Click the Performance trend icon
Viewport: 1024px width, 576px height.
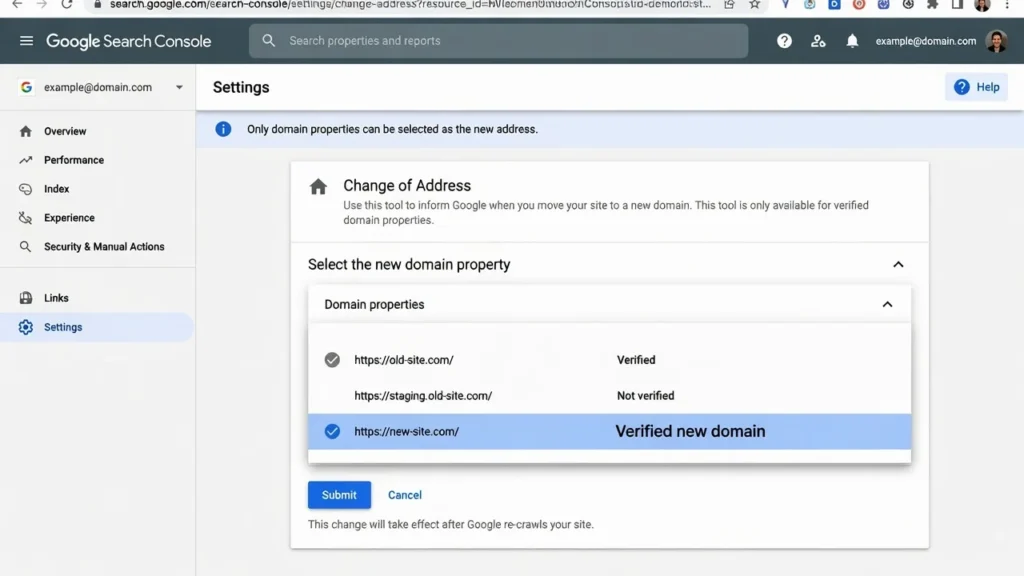(25, 160)
